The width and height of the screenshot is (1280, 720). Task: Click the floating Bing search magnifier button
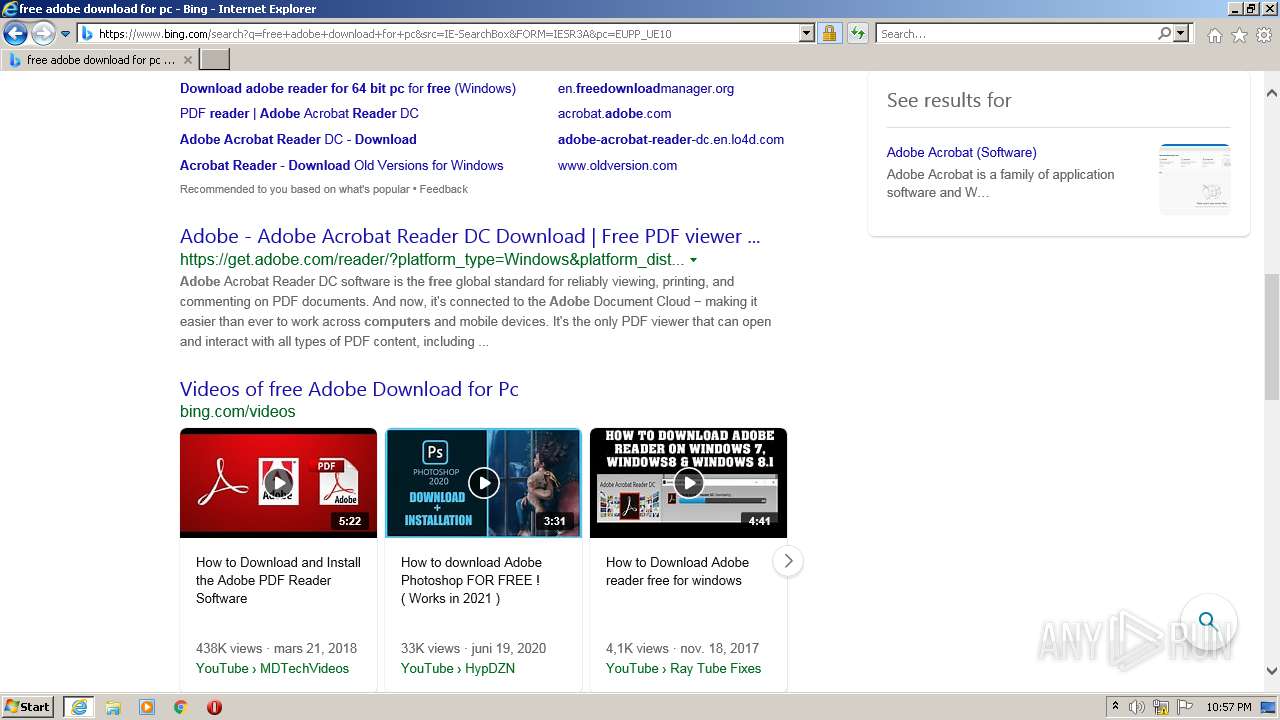[1208, 621]
